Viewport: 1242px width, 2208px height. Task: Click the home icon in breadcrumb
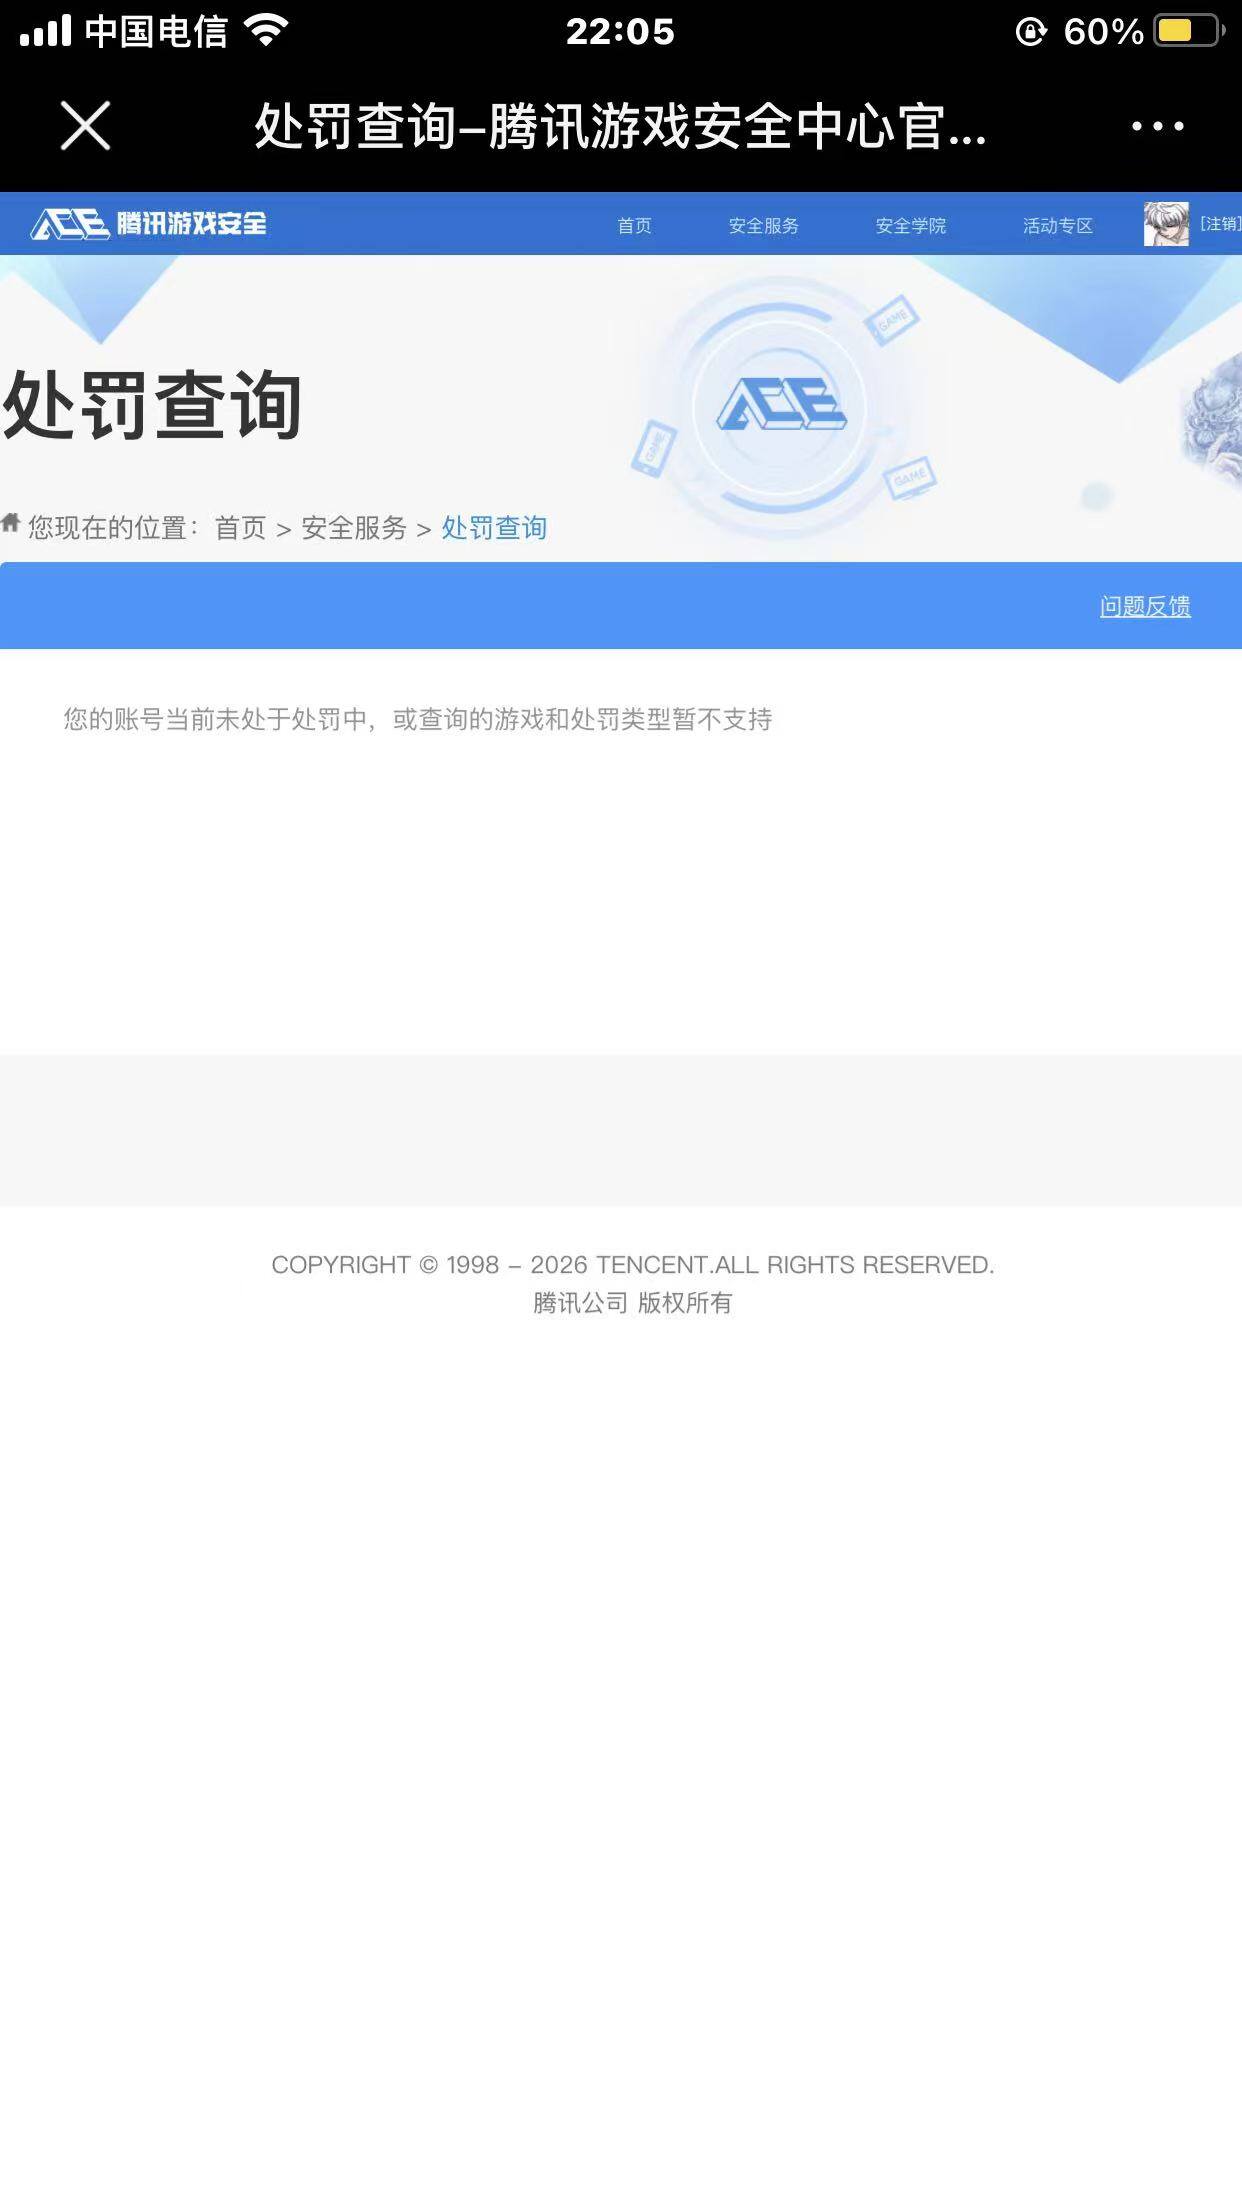(x=11, y=522)
